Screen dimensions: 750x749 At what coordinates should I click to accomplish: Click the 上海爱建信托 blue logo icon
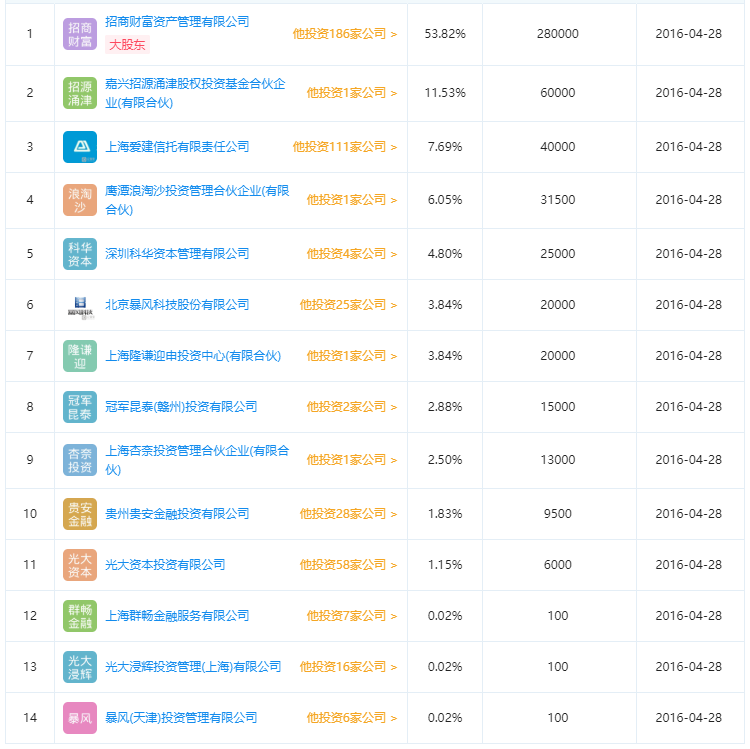(80, 147)
